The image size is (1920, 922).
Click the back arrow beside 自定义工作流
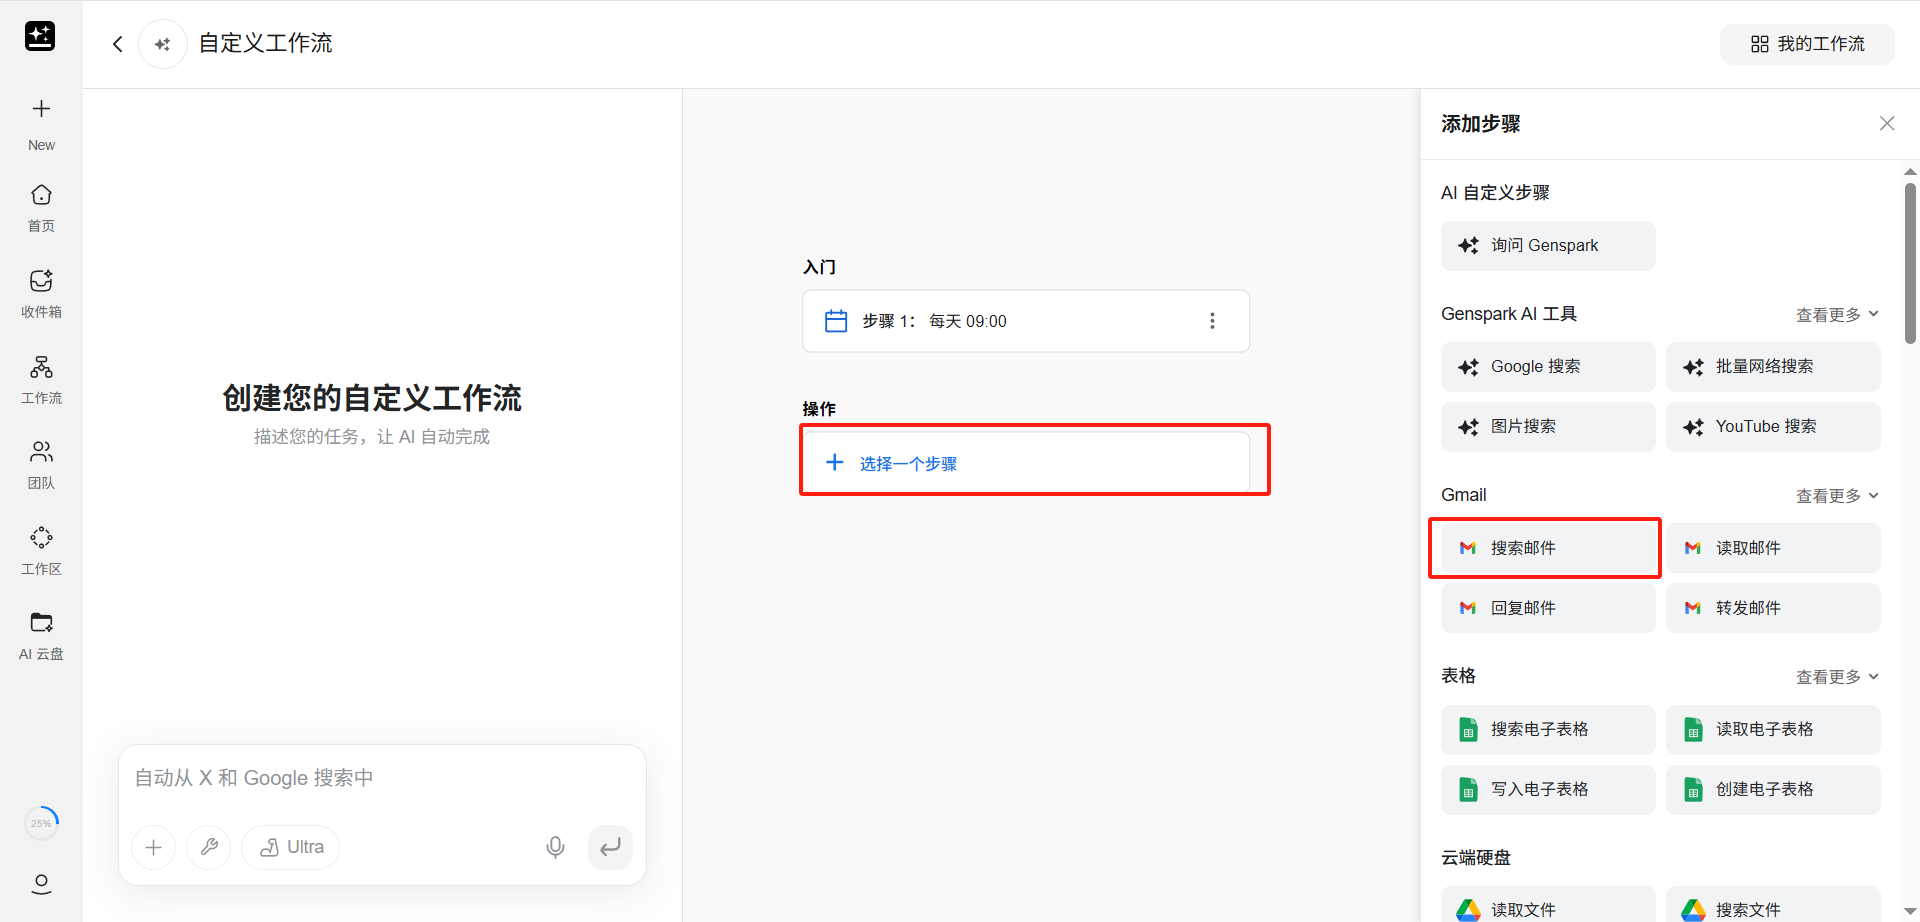(118, 44)
